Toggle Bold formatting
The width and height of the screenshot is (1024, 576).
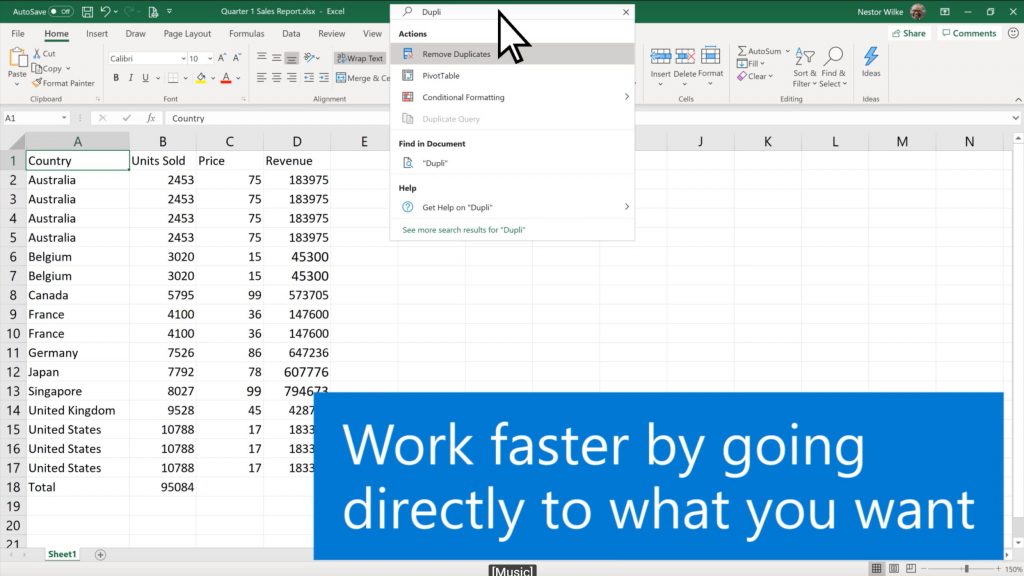pos(116,78)
